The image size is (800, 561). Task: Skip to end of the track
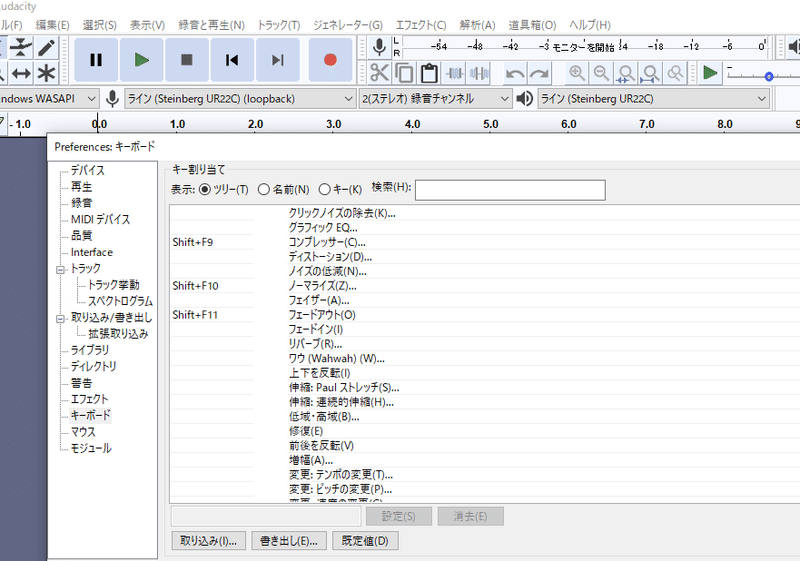click(x=278, y=60)
